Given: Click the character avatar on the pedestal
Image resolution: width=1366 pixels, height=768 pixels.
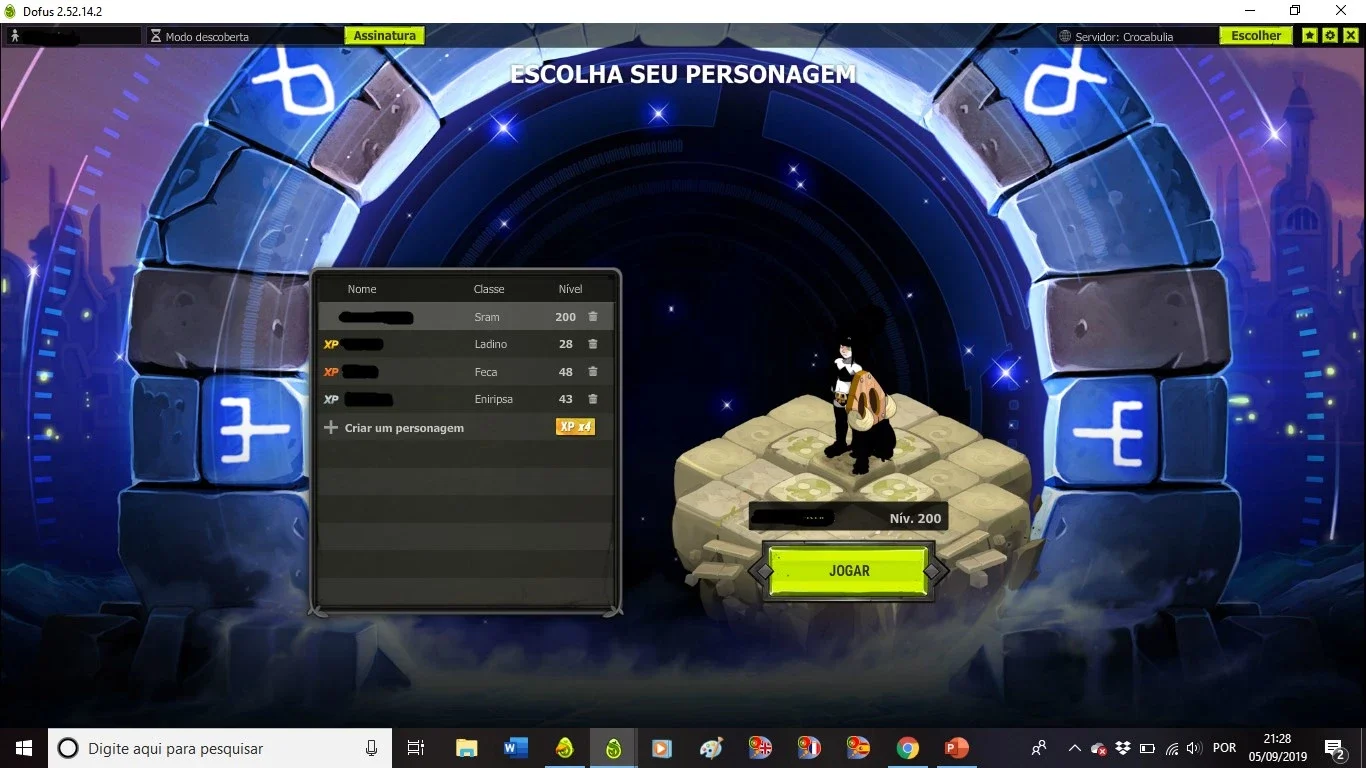Looking at the screenshot, I should pyautogui.click(x=858, y=405).
